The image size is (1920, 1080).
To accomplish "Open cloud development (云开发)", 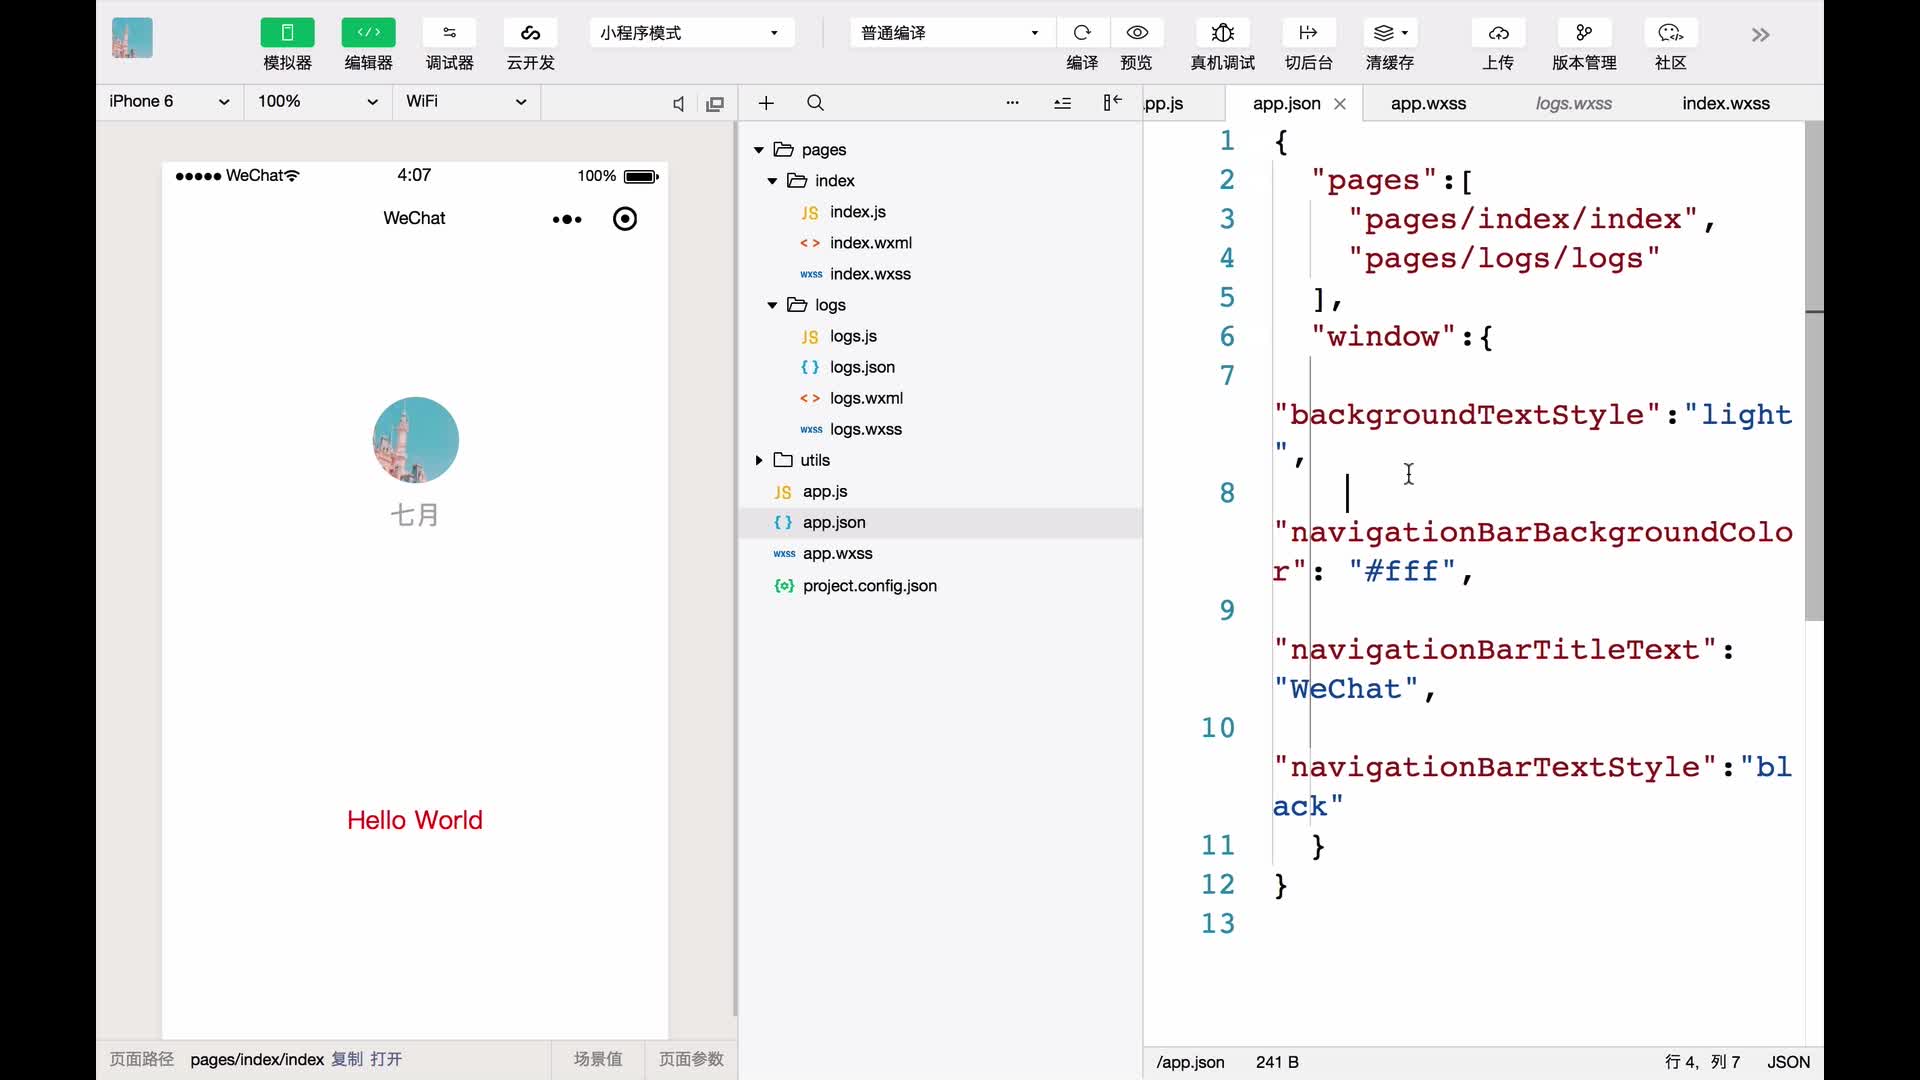I will click(x=530, y=33).
